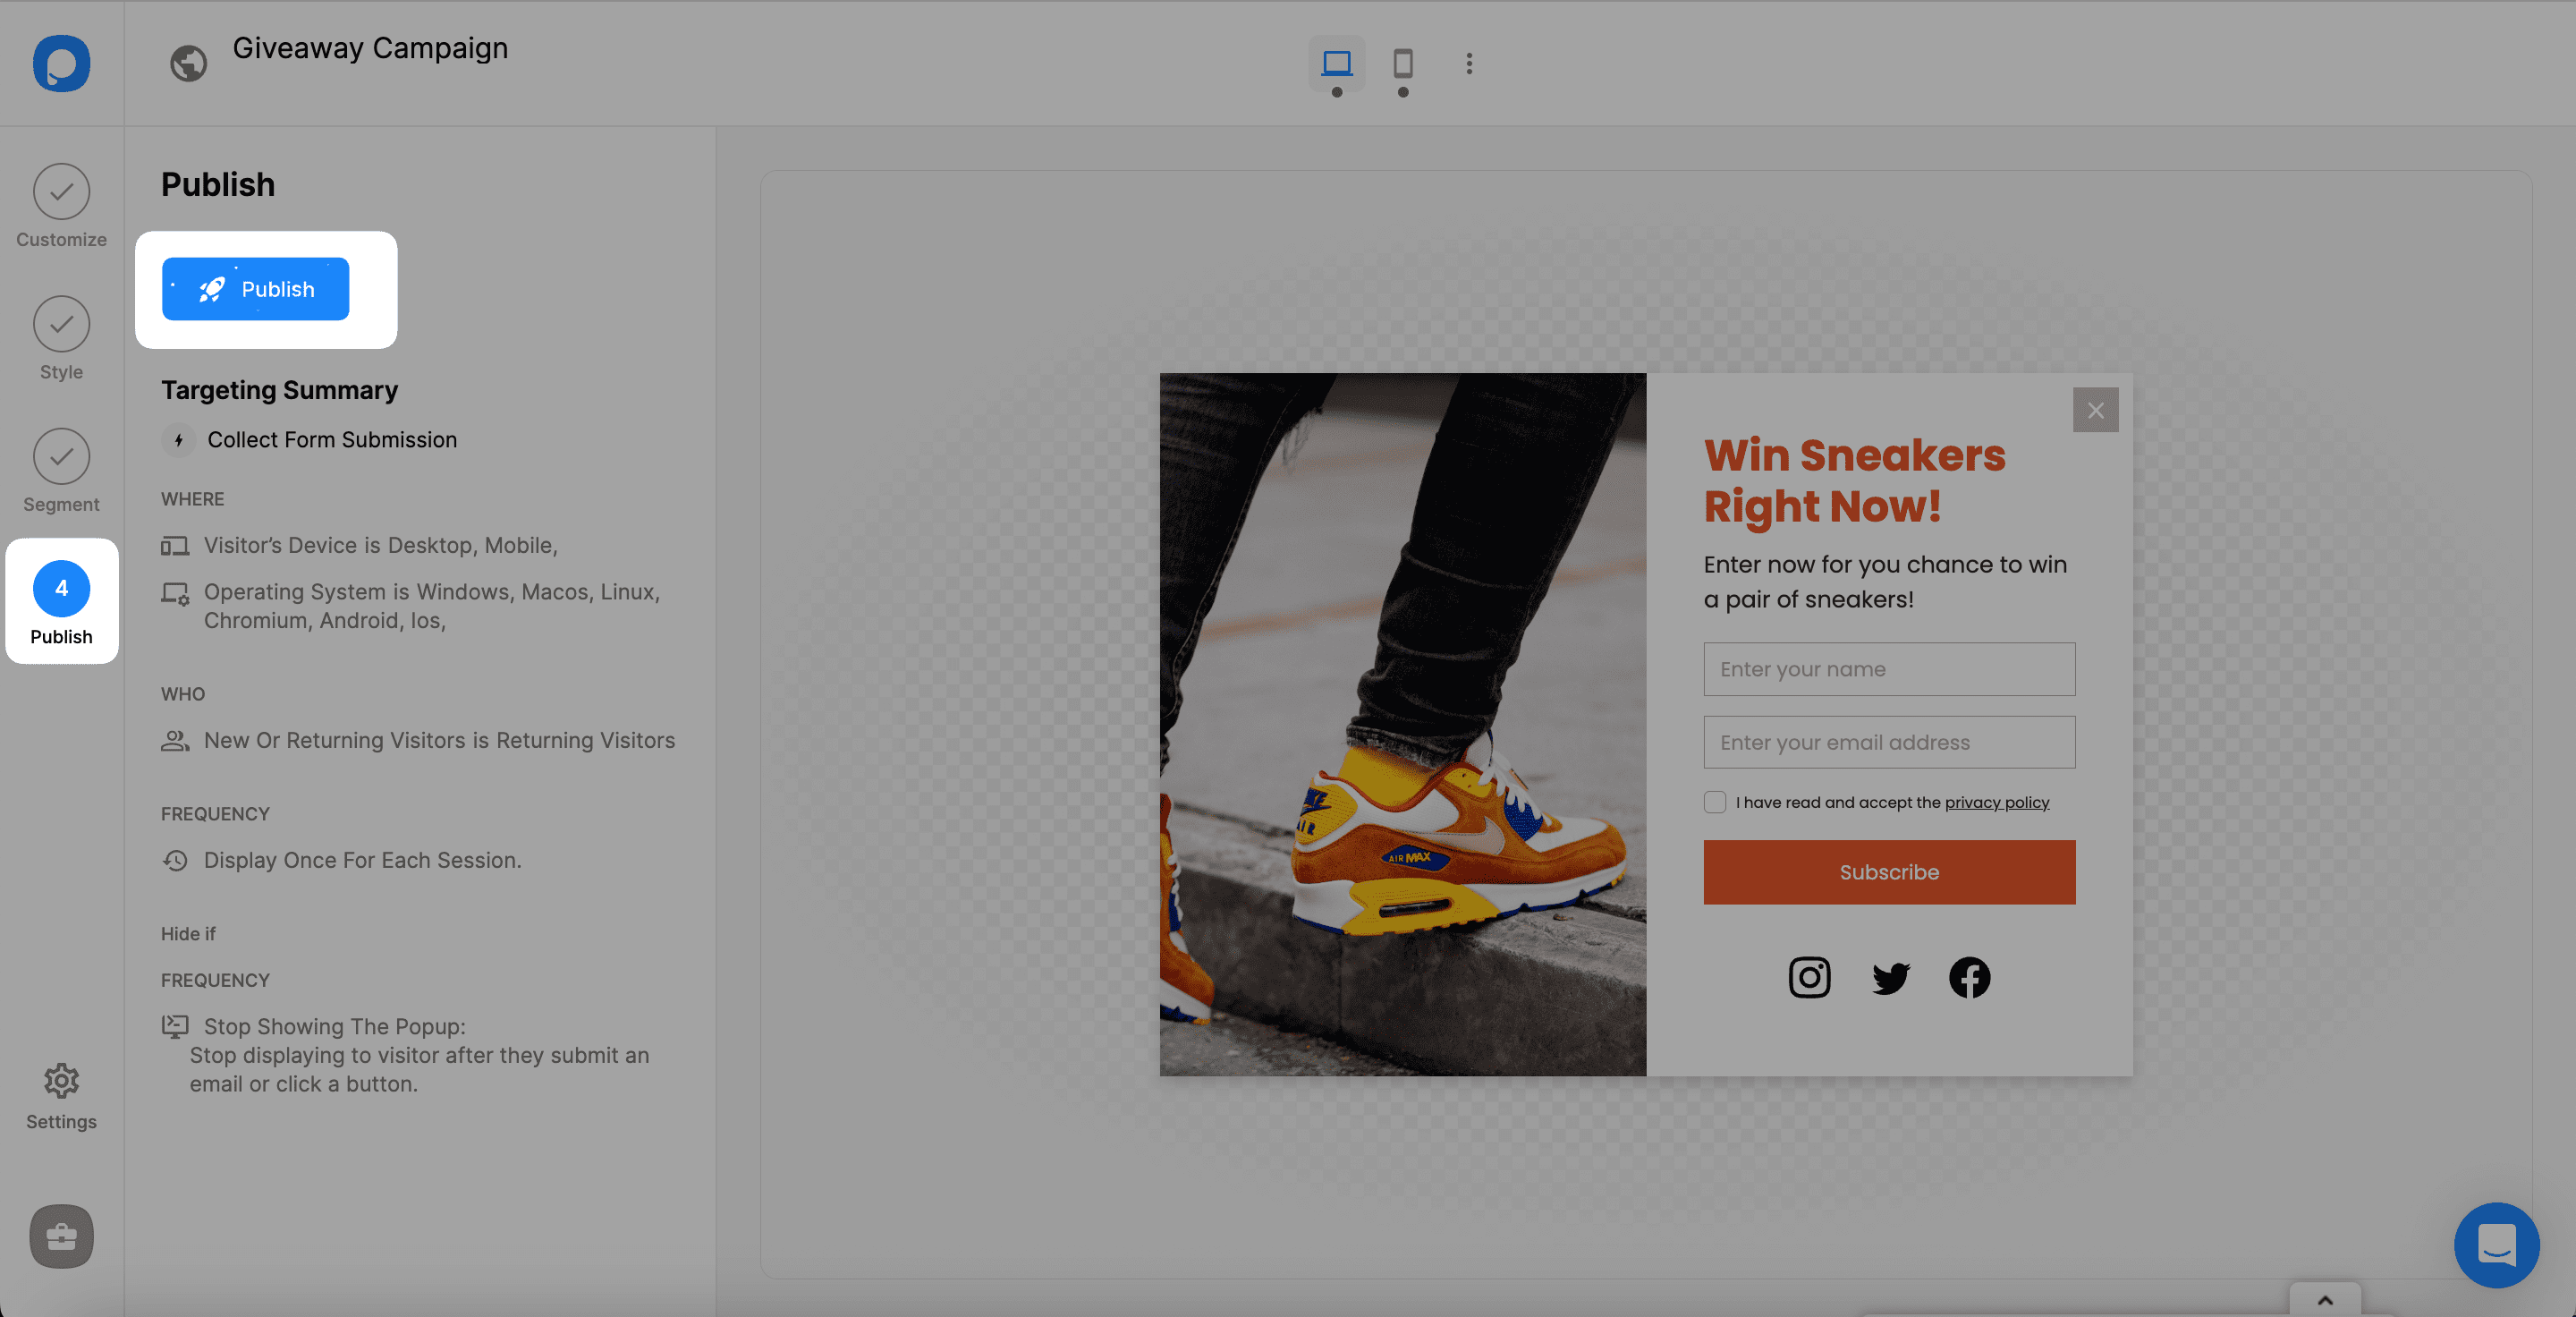Click the Facebook icon in popup

(1969, 977)
